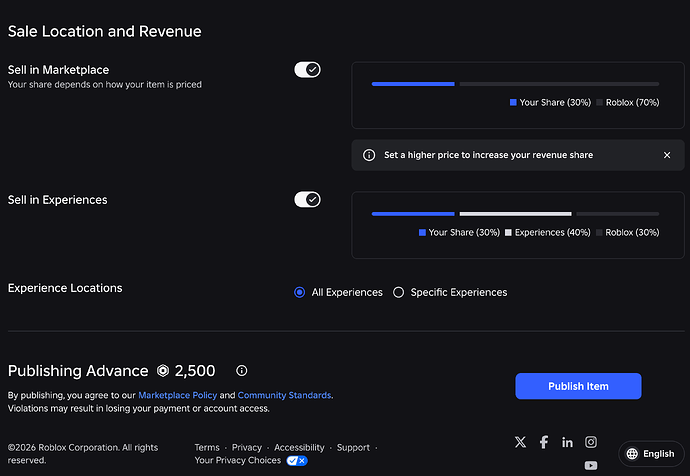Screen dimensions: 690x476
Task: Open the Accessibility footer link
Action: click(x=299, y=447)
